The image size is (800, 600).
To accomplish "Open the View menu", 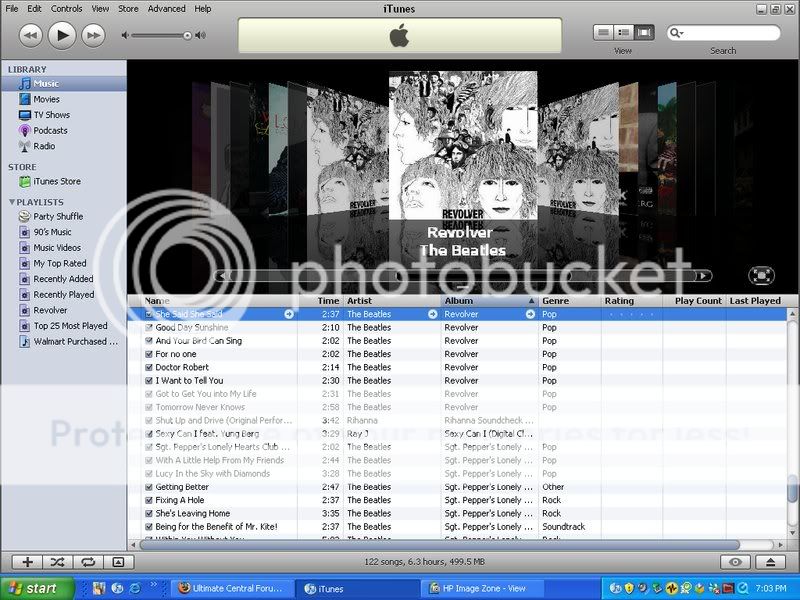I will click(x=100, y=9).
